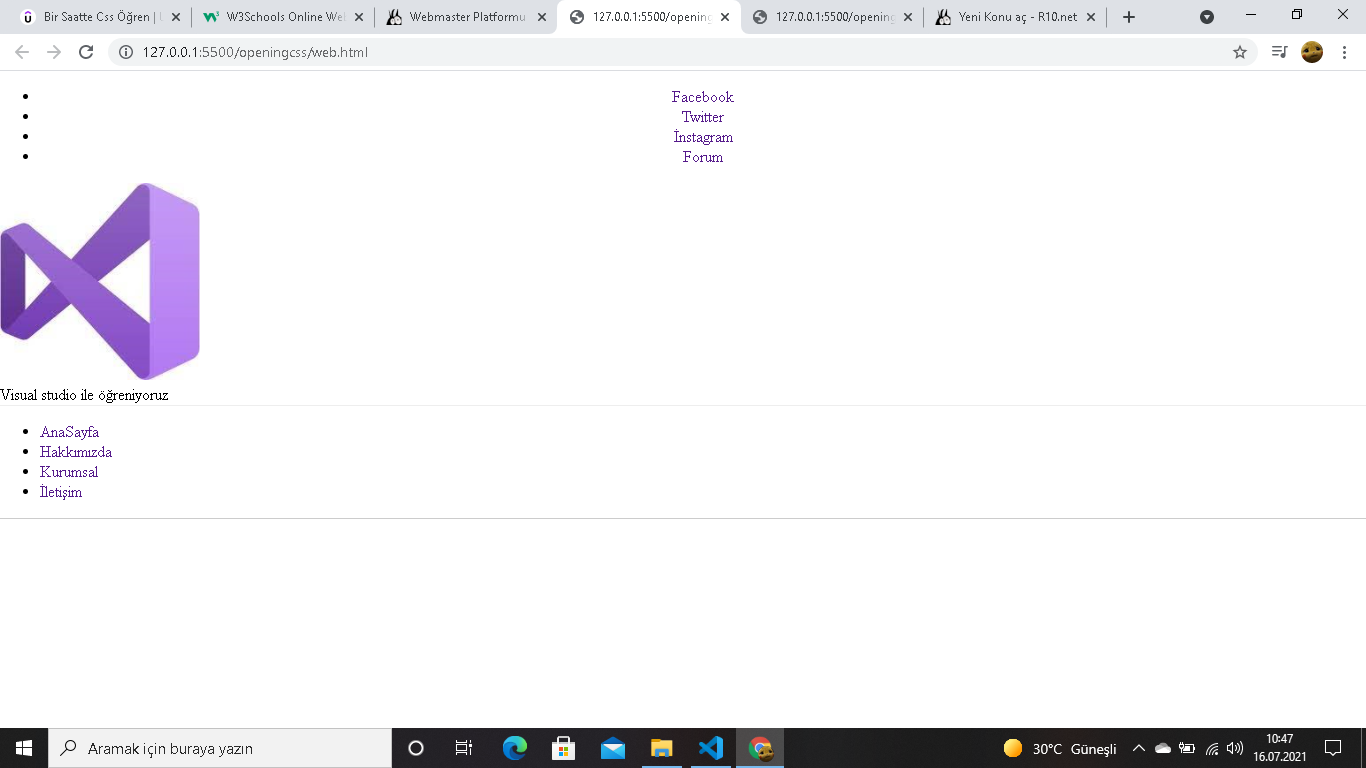Screen dimensions: 1366x768
Task: Open Task View on taskbar
Action: pos(464,748)
